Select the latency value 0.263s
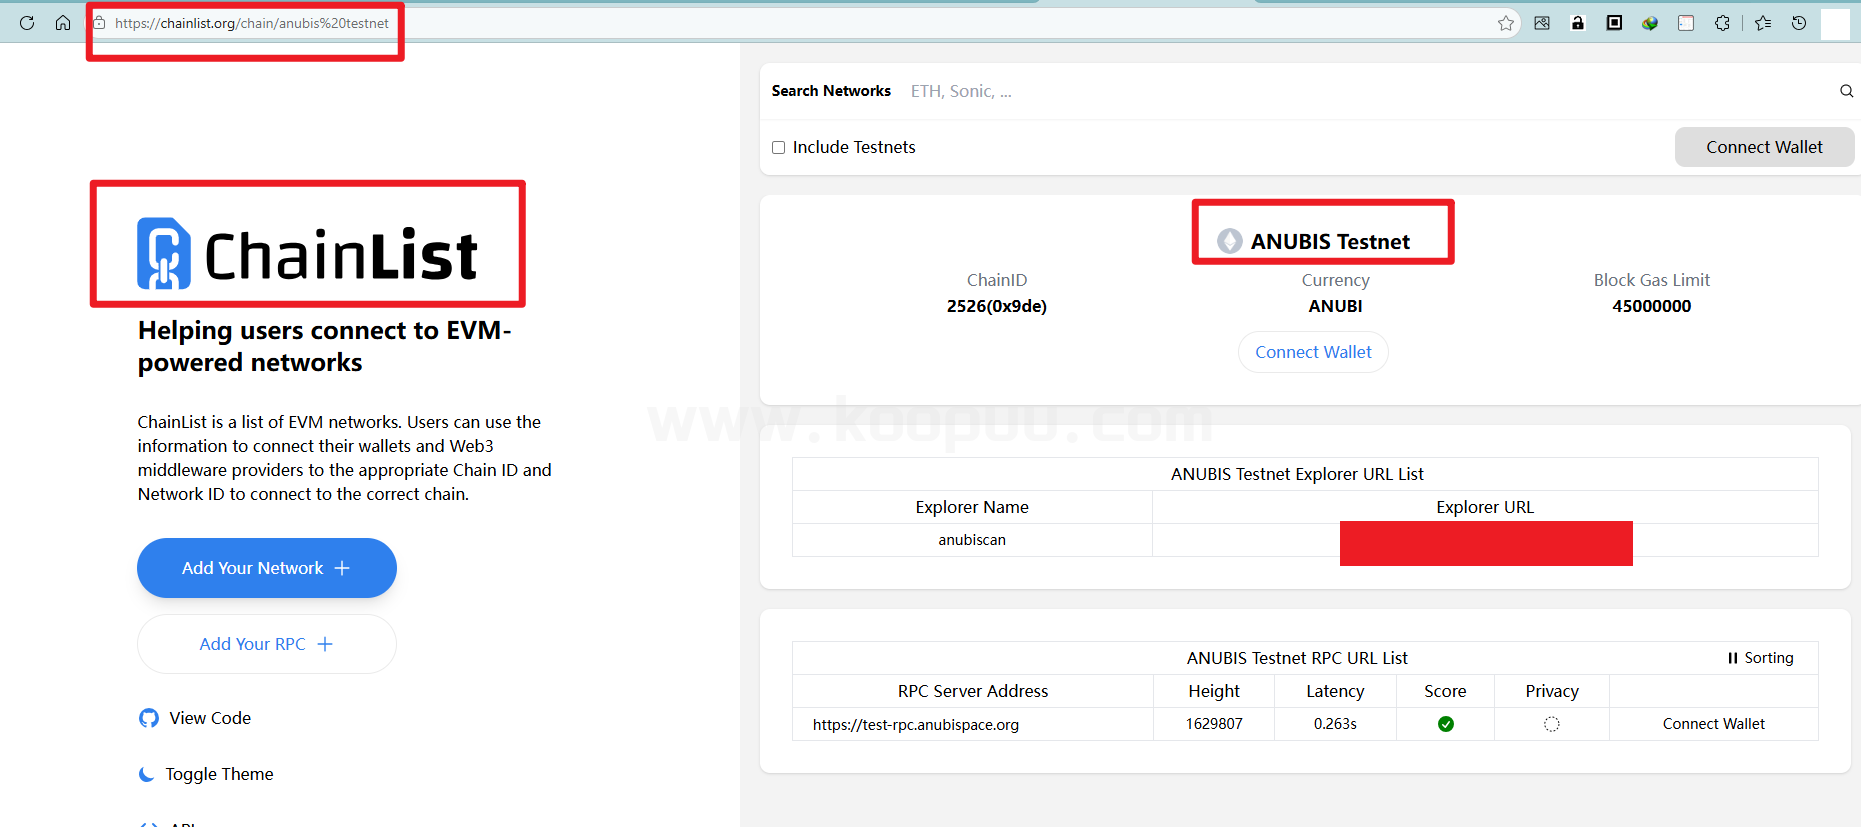 click(1335, 724)
